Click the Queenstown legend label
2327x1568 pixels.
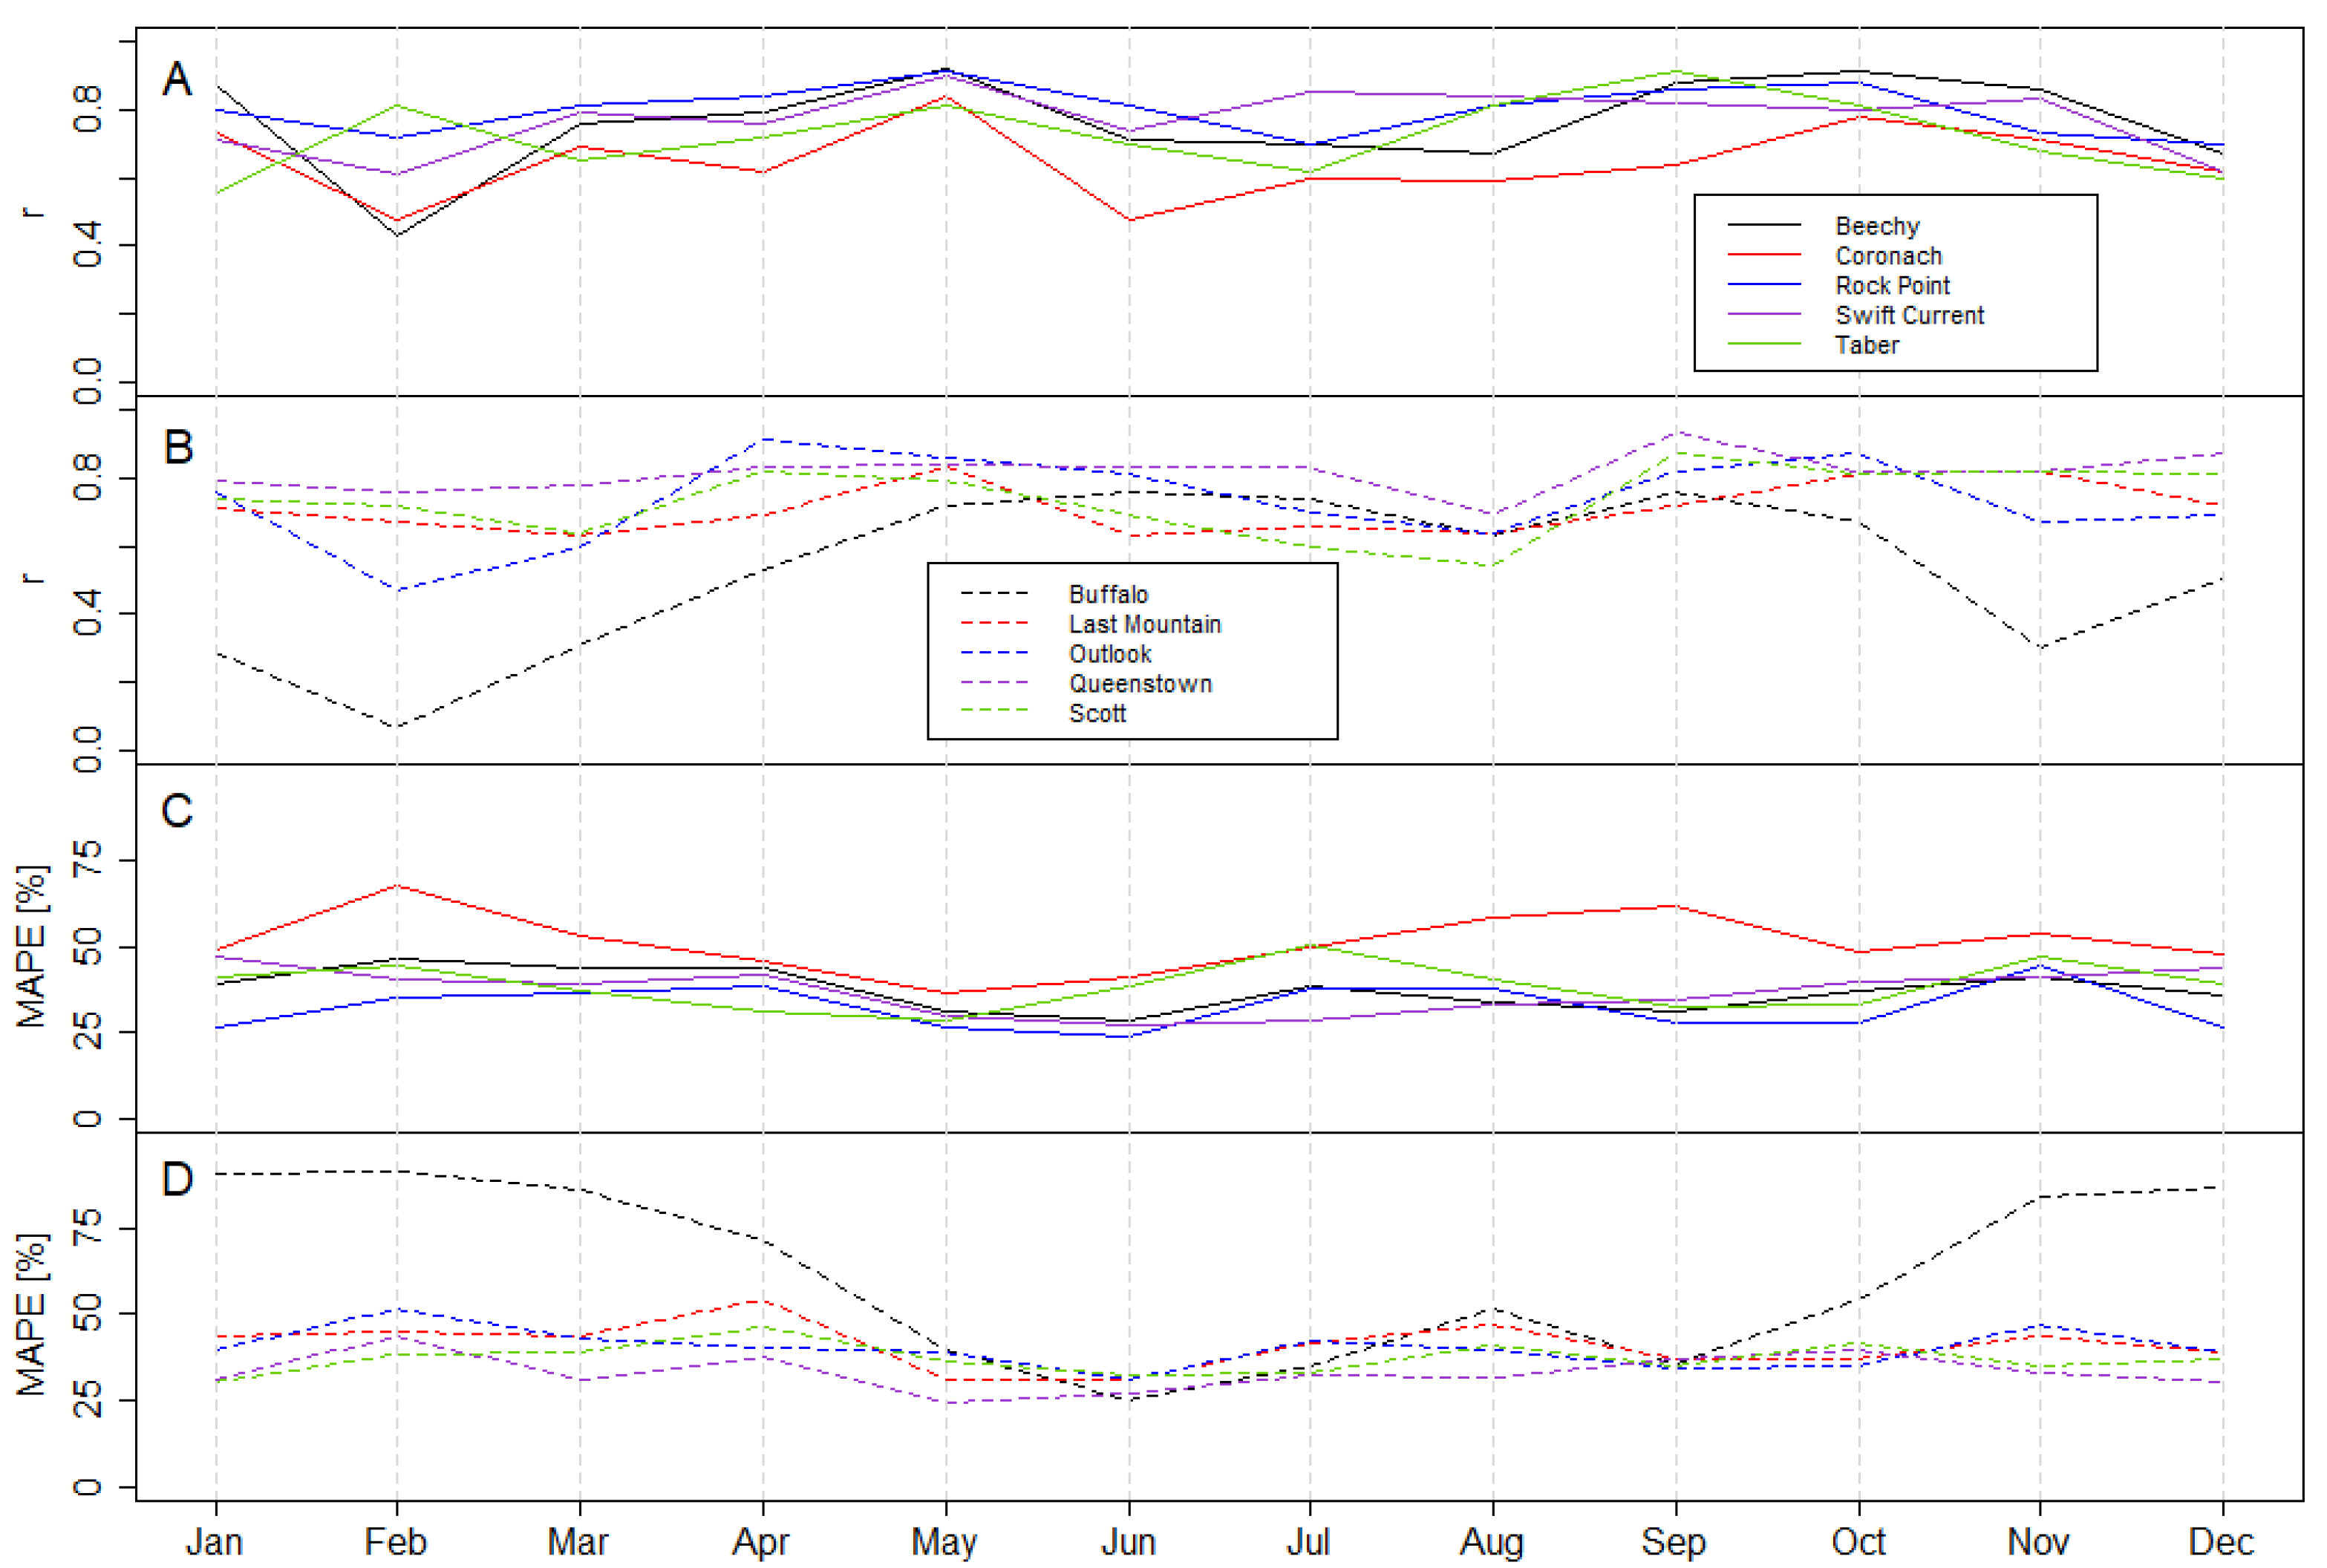pos(1140,684)
